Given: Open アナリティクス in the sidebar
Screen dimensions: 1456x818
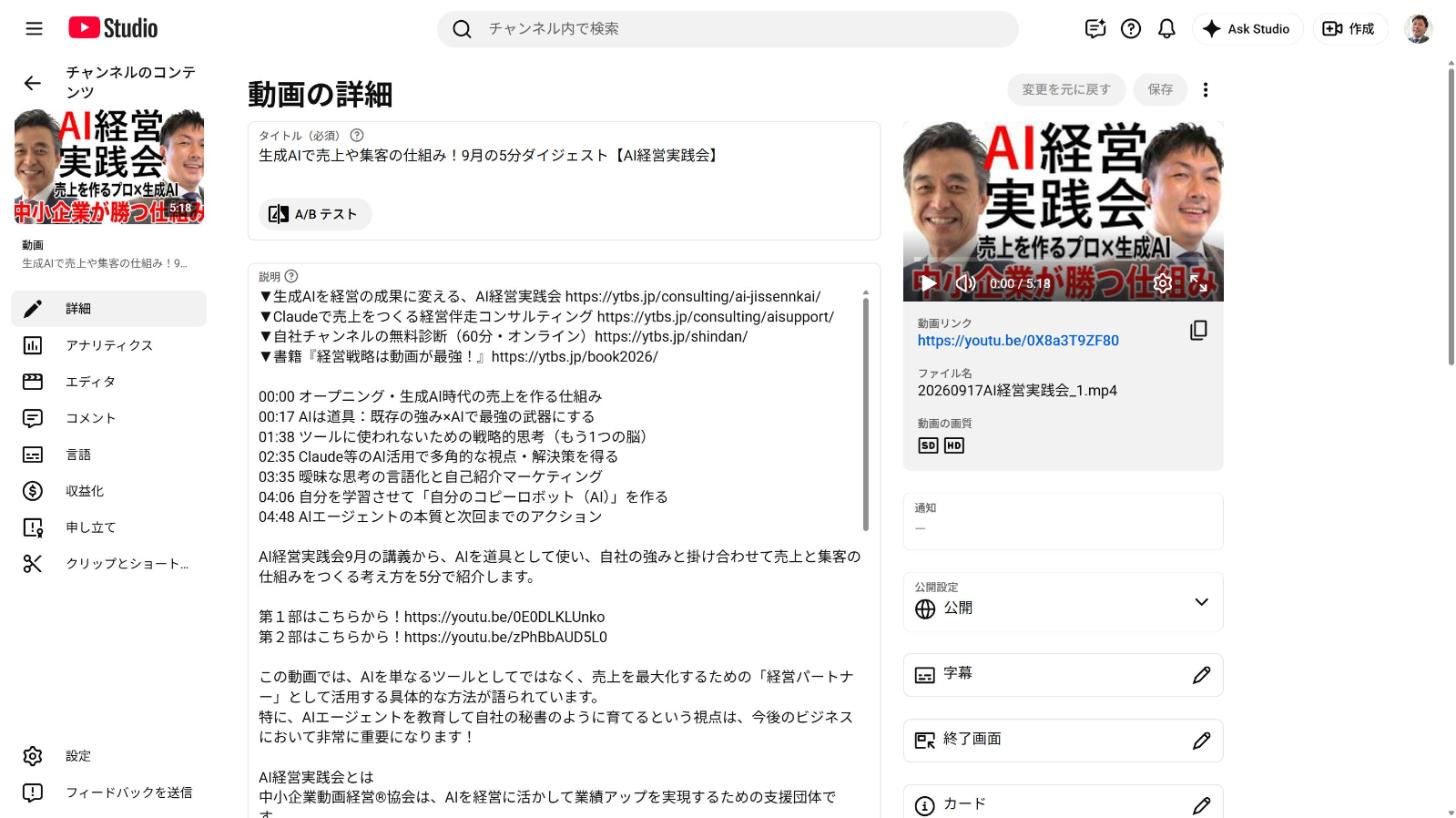Looking at the screenshot, I should (109, 345).
